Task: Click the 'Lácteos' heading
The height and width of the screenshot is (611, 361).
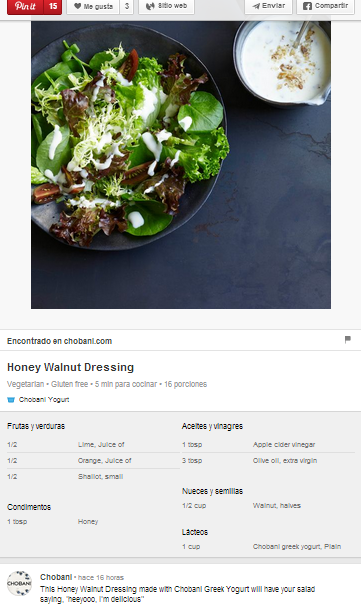Action: (195, 532)
